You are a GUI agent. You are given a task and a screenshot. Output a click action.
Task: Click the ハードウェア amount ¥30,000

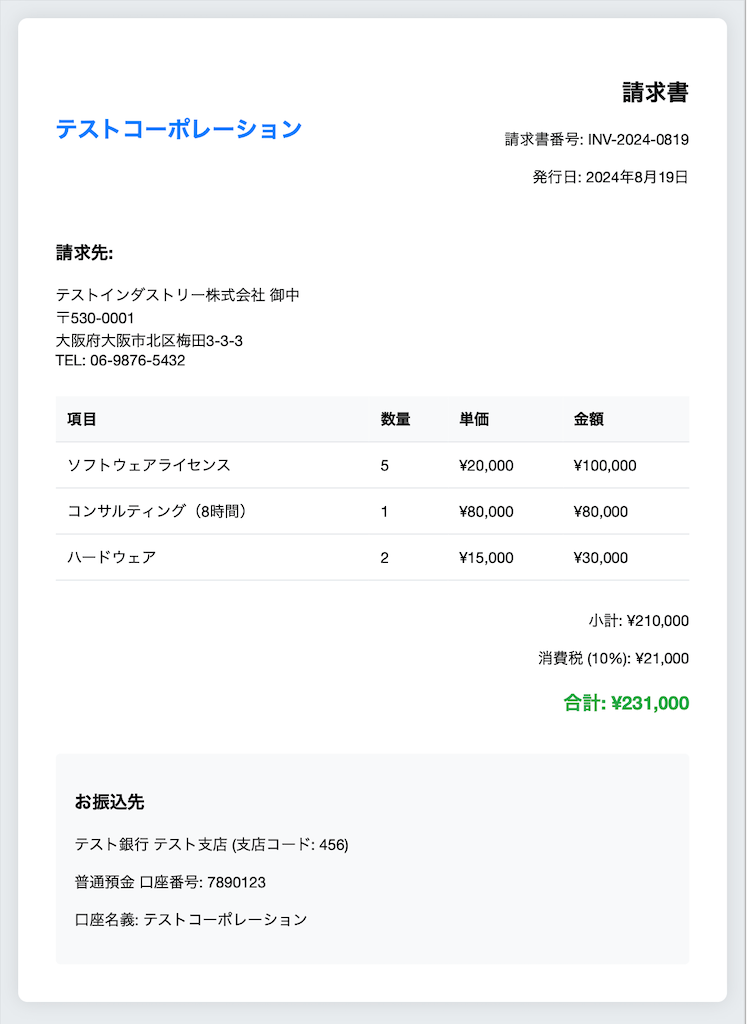click(601, 558)
